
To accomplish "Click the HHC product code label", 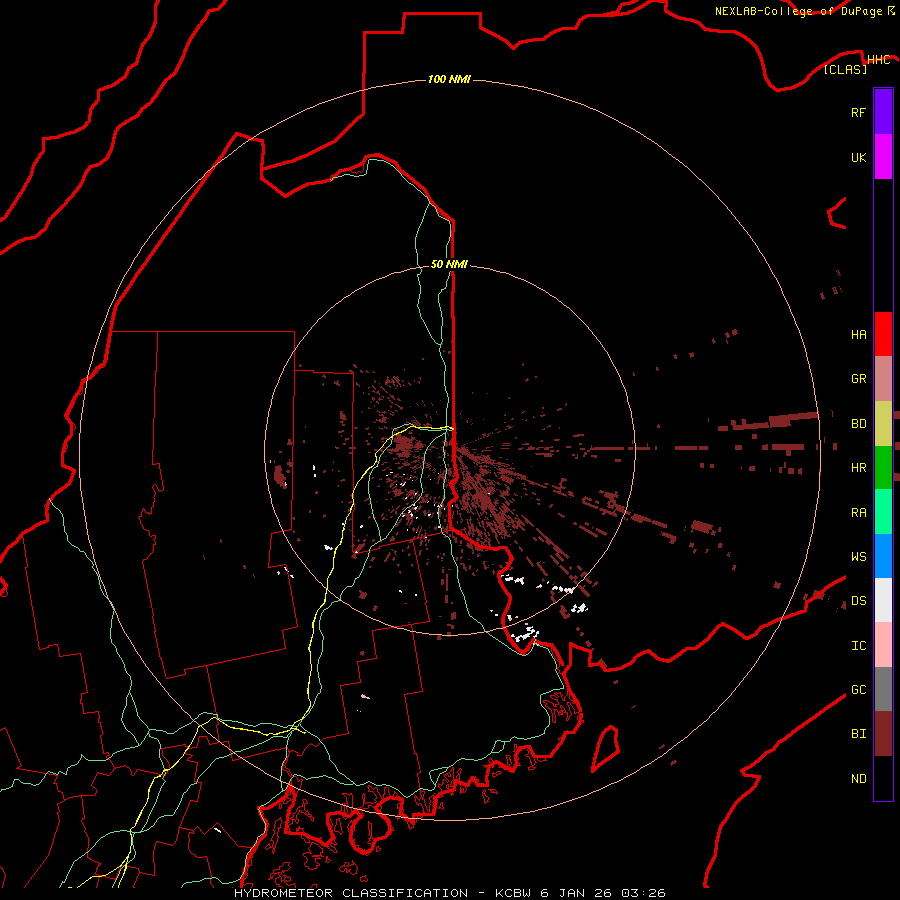I will click(x=878, y=59).
